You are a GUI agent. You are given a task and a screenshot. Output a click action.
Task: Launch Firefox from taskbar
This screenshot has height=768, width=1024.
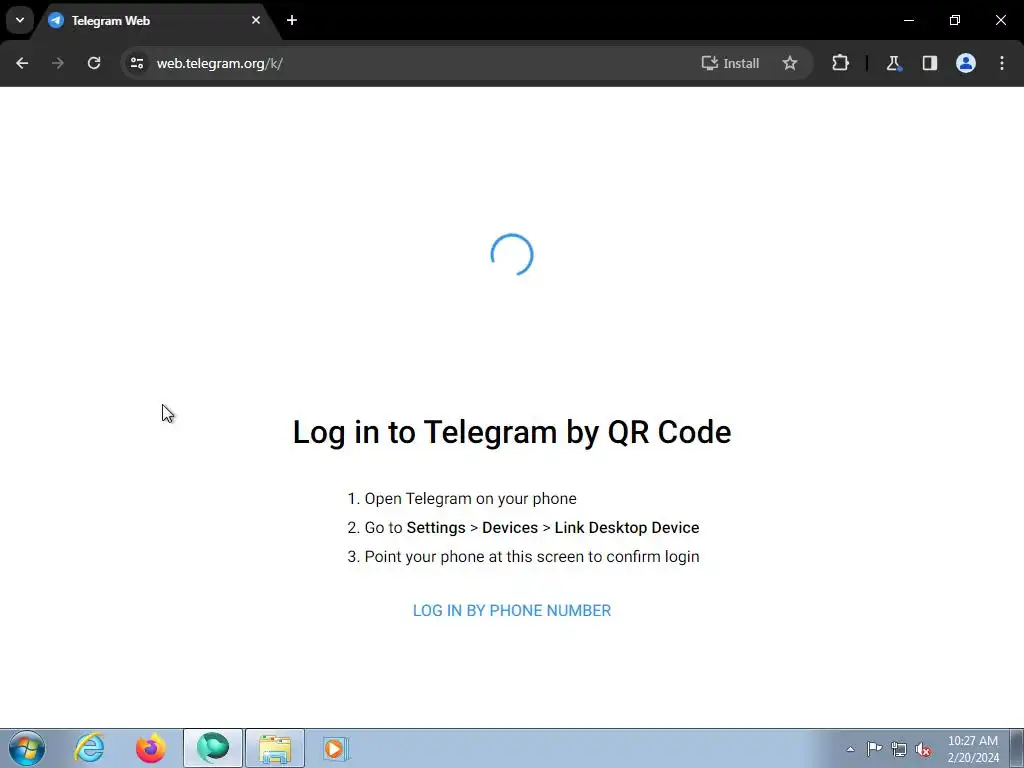tap(151, 748)
